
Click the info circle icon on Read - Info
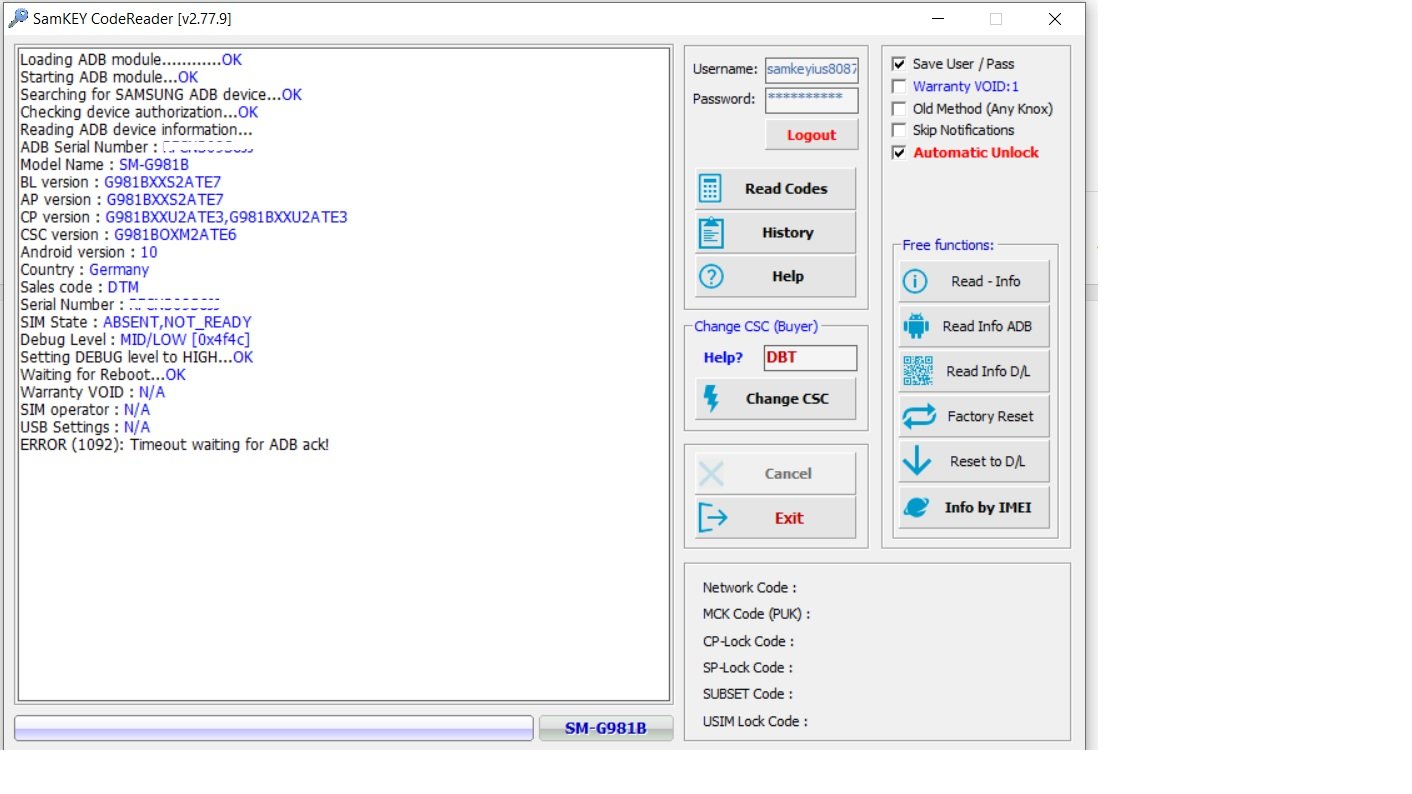(x=915, y=282)
